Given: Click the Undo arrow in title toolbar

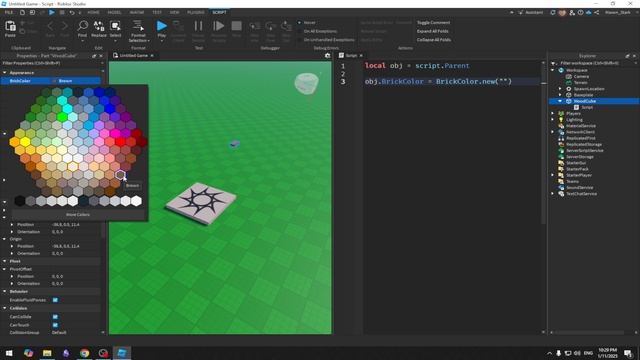Looking at the screenshot, I should [72, 13].
